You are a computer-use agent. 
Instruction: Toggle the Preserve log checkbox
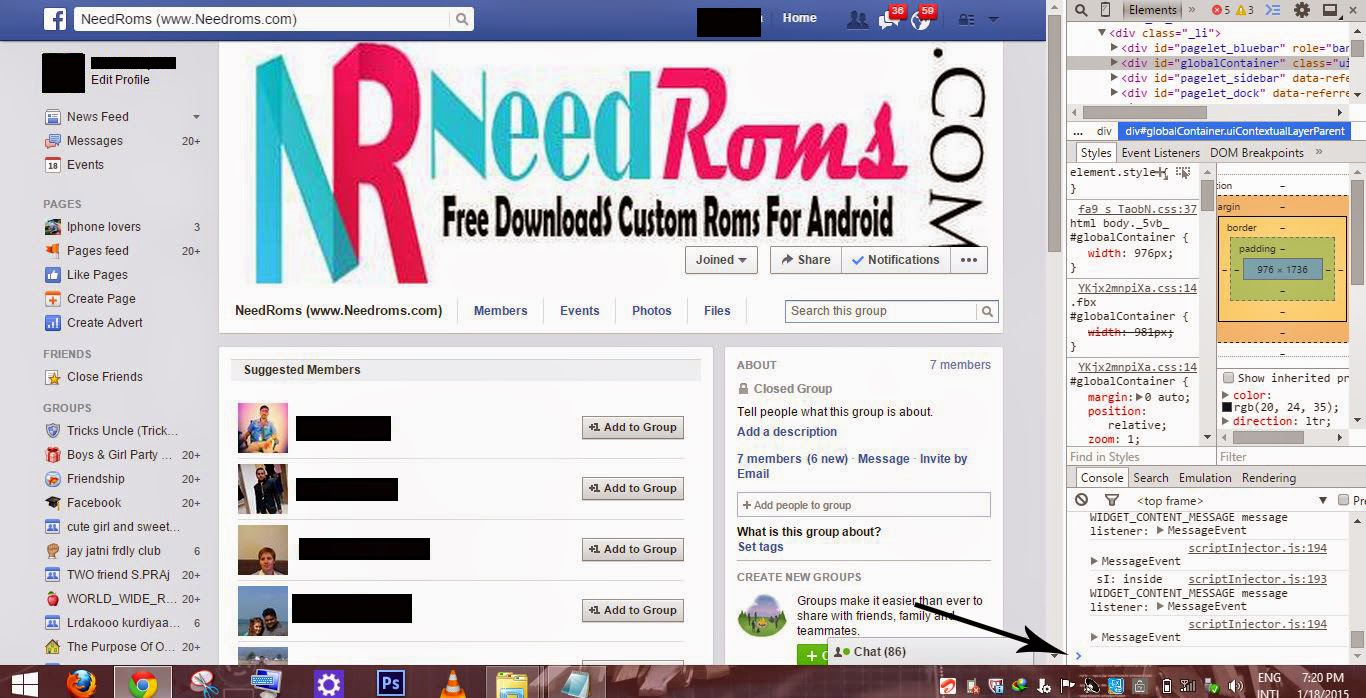click(1343, 500)
